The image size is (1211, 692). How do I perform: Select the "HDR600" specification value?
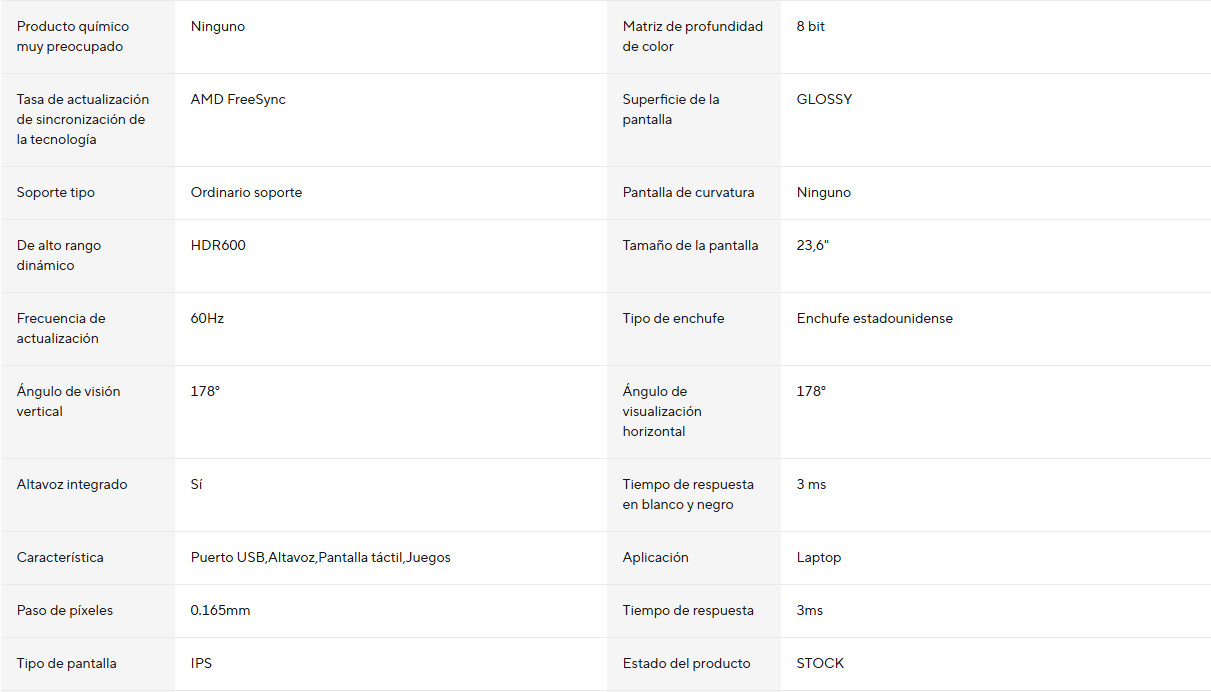[218, 246]
